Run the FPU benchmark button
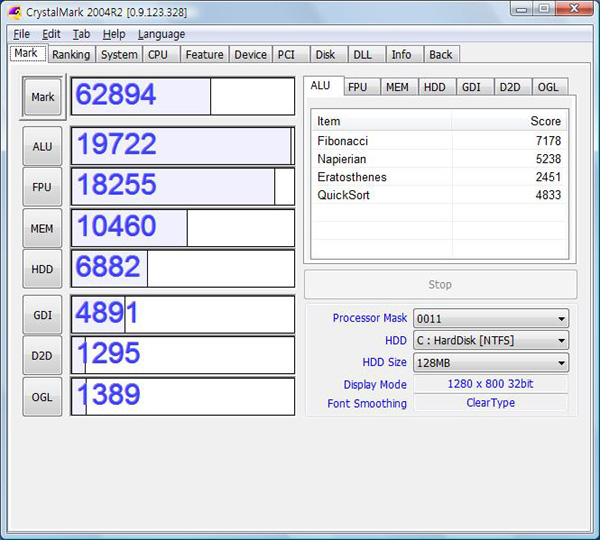The height and width of the screenshot is (540, 600). coord(42,187)
